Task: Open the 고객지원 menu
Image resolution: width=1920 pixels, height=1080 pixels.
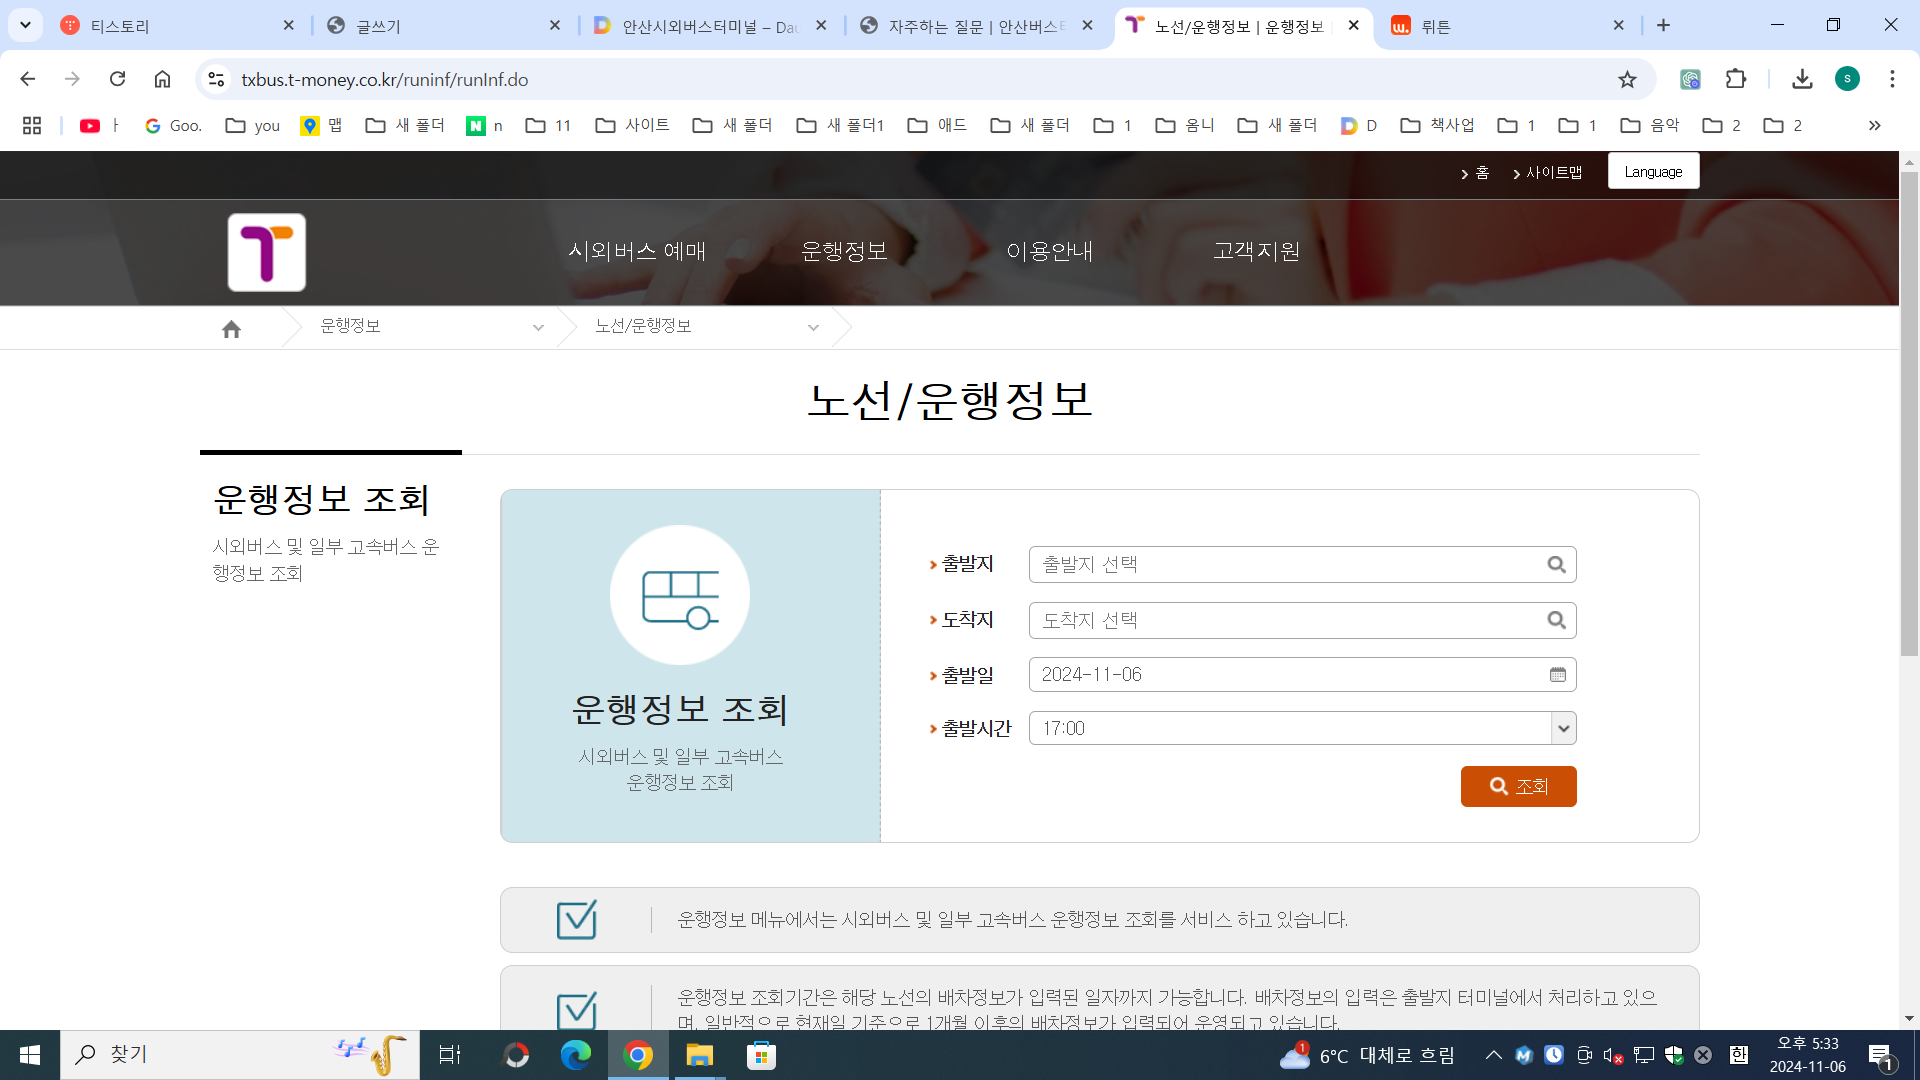Action: [1256, 251]
